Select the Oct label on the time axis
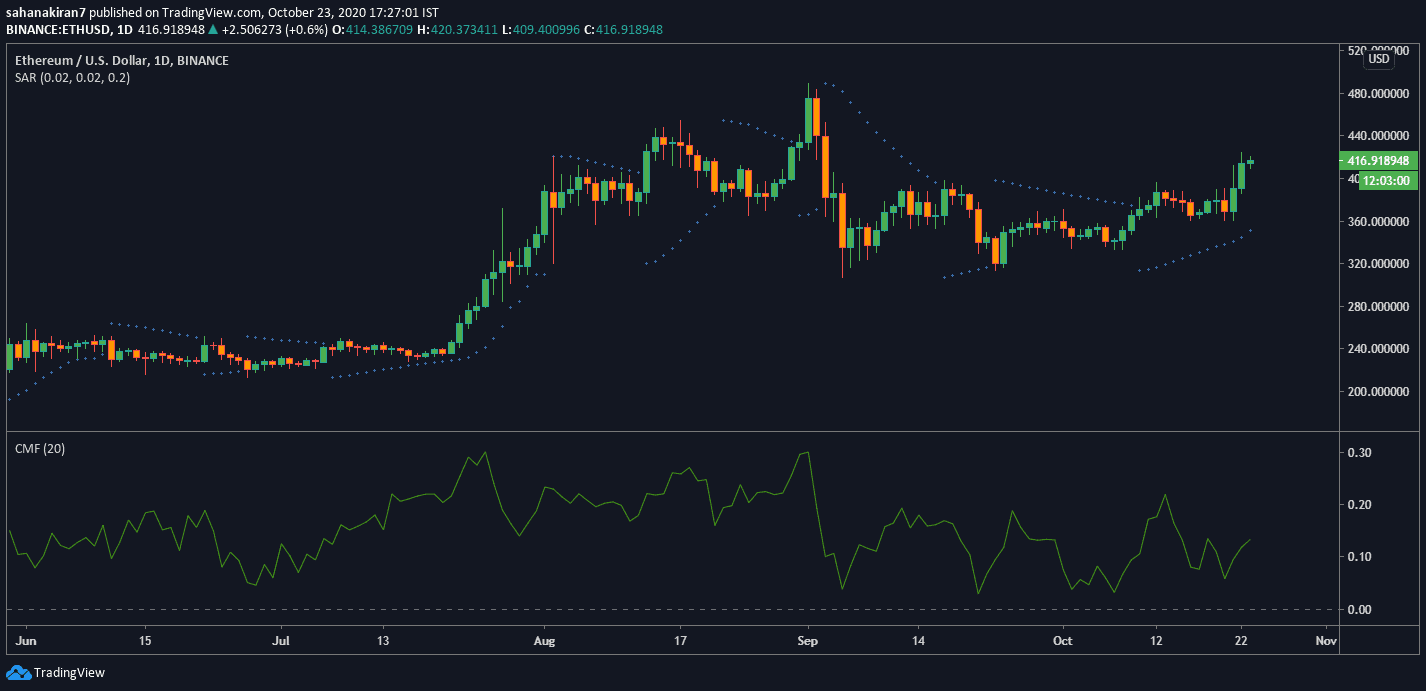The height and width of the screenshot is (691, 1426). pyautogui.click(x=1063, y=640)
